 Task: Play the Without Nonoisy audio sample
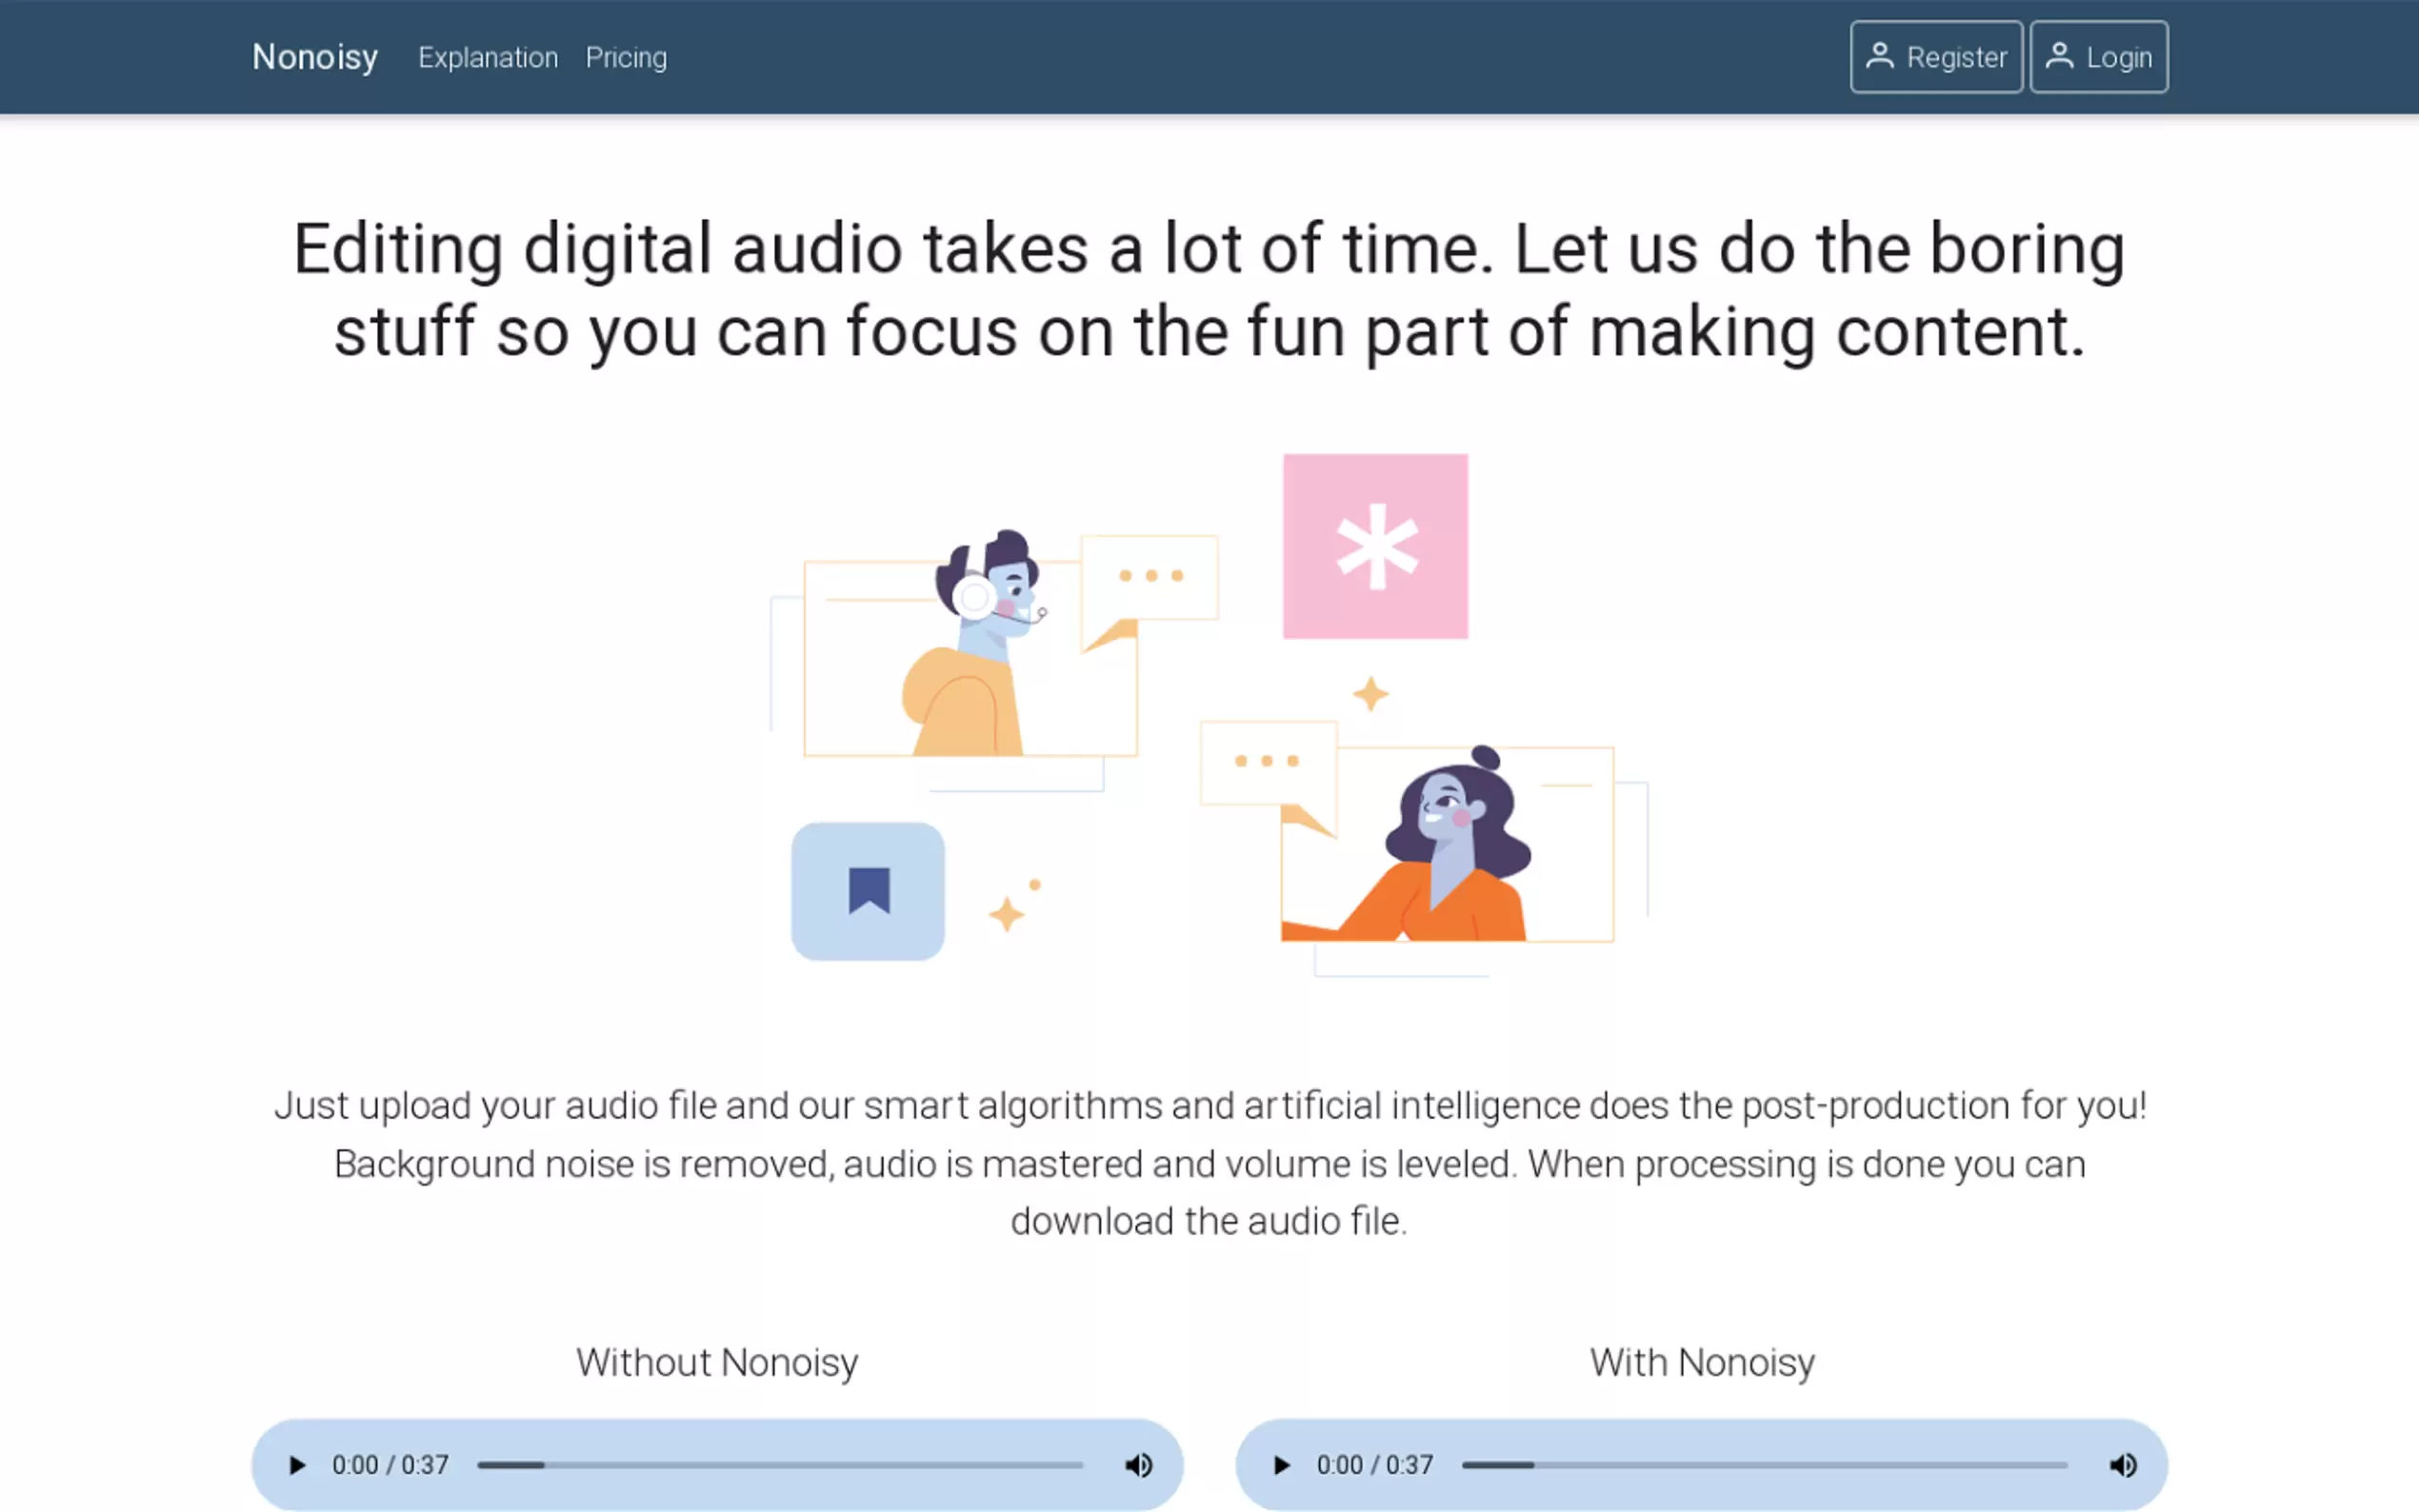click(x=296, y=1465)
